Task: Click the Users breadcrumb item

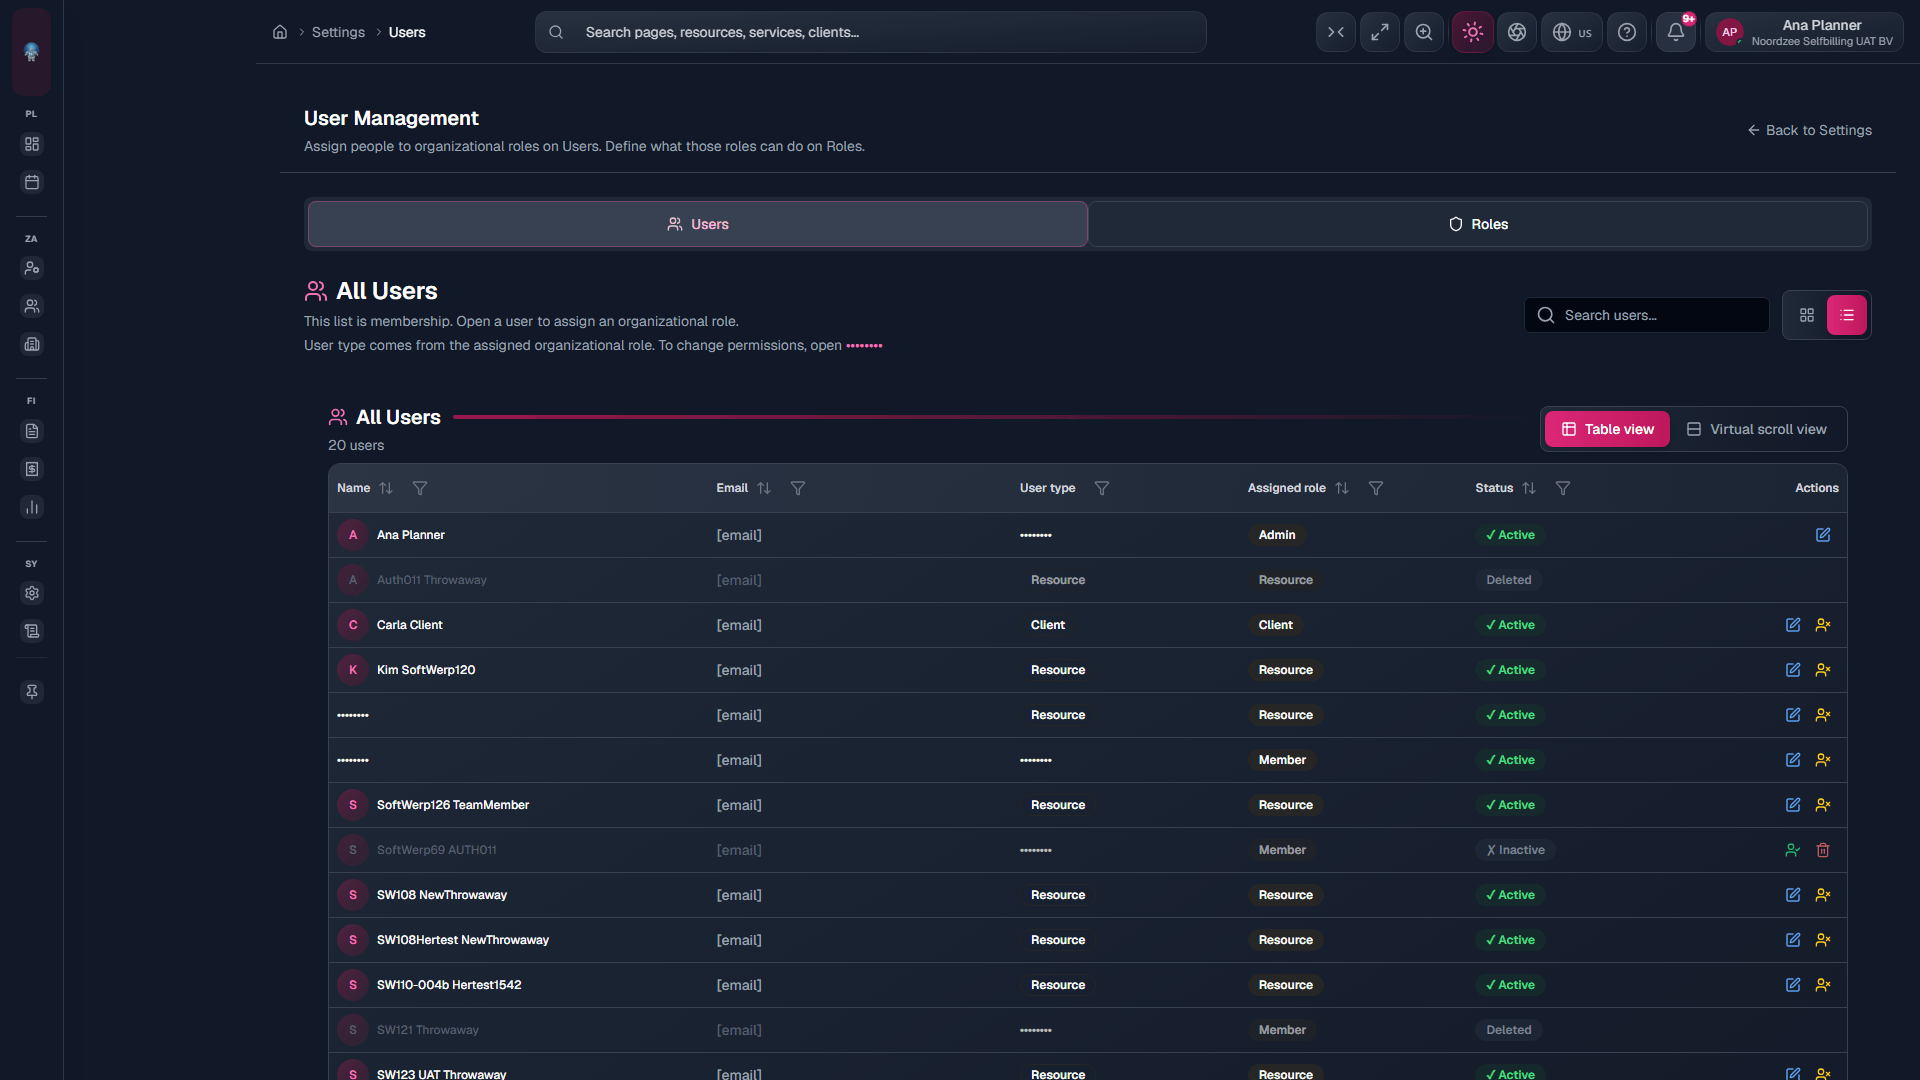Action: [x=407, y=32]
